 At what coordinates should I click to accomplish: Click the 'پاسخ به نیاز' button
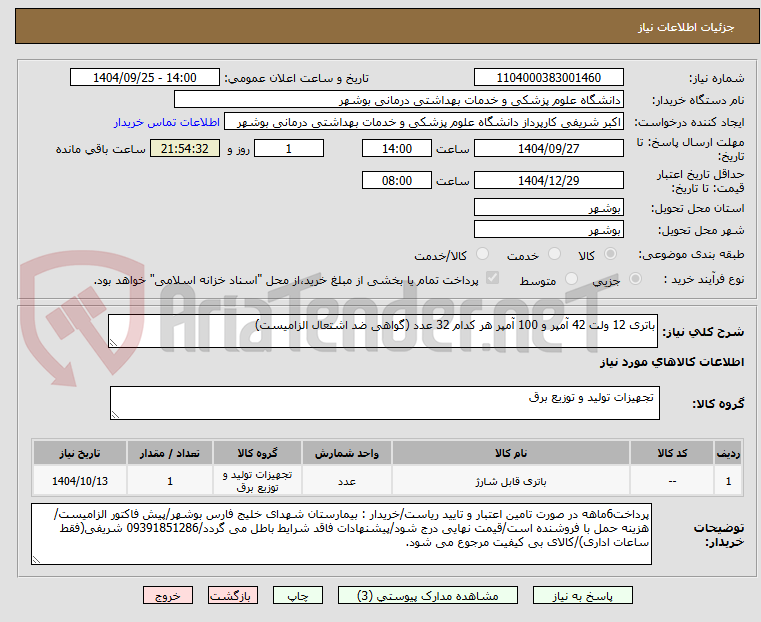tap(582, 595)
